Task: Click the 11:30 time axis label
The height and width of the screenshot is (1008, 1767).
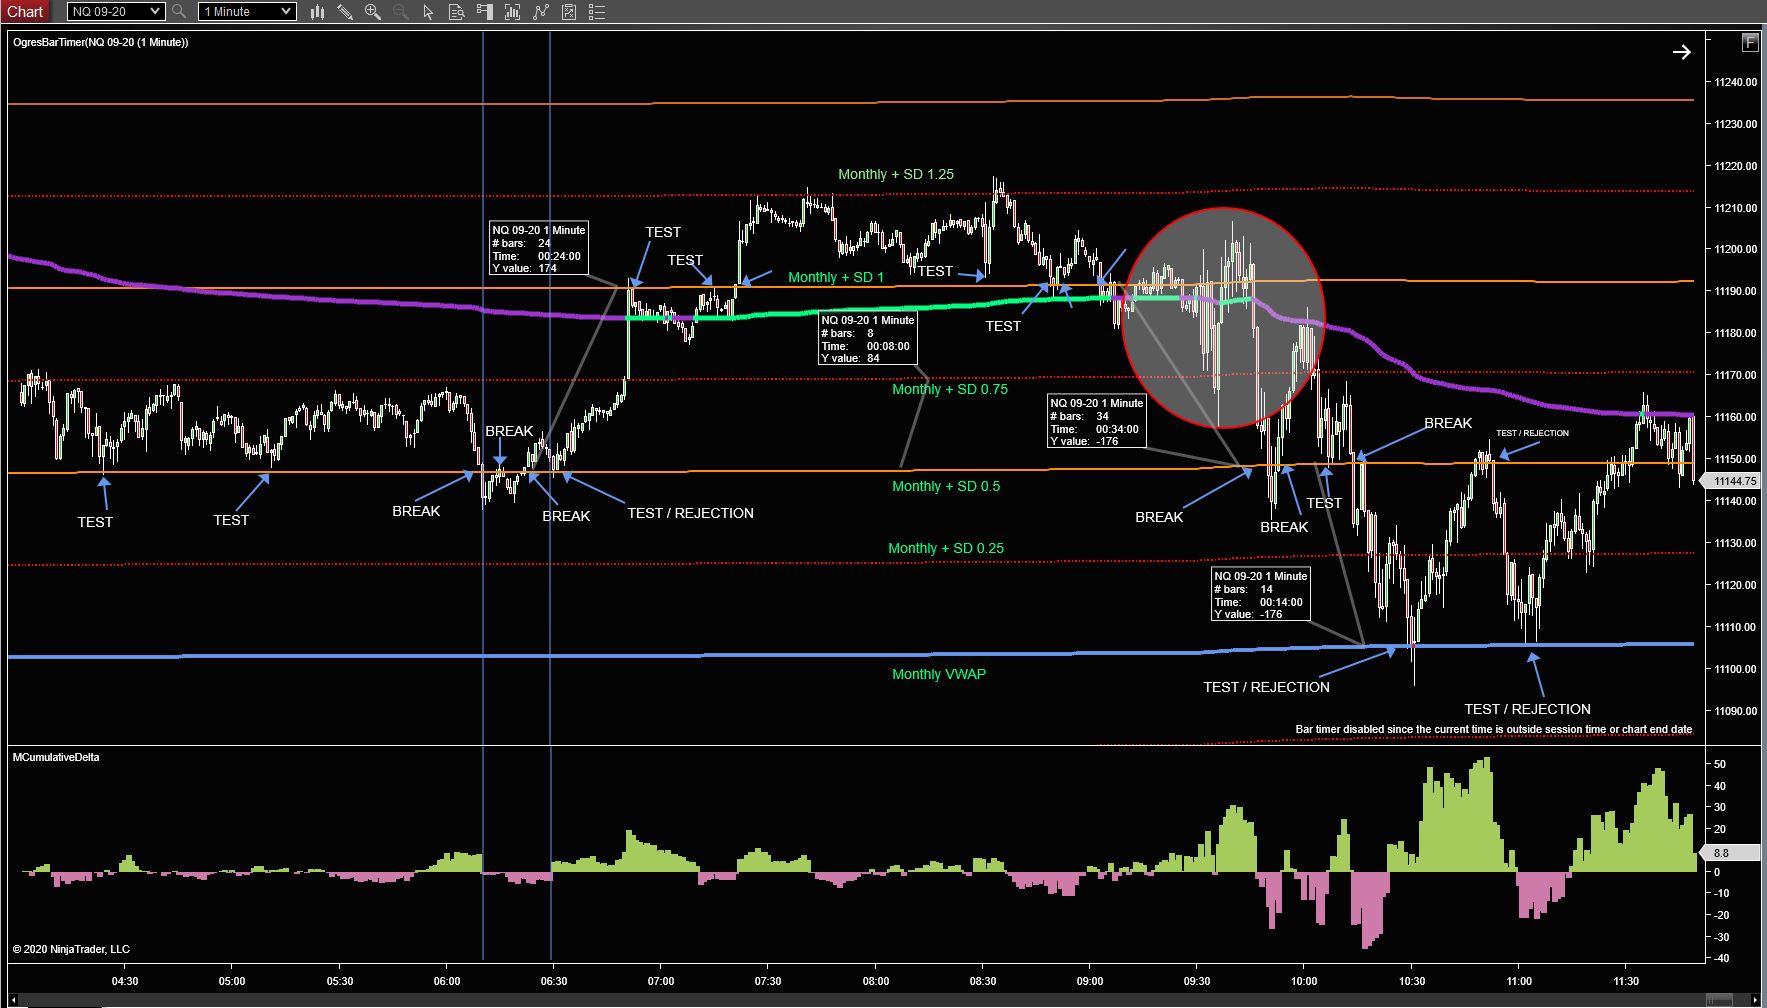Action: 1626,981
